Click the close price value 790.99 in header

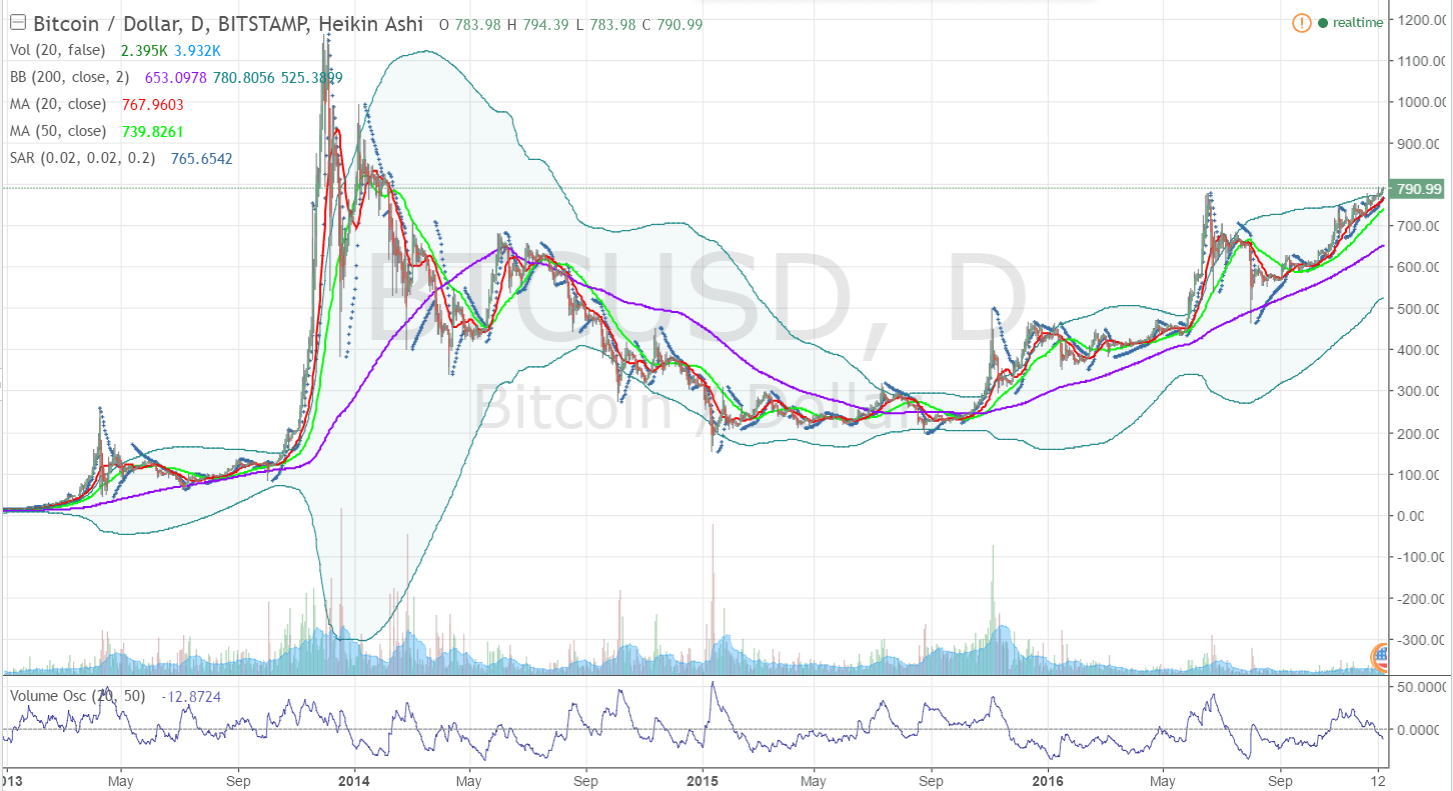click(680, 24)
